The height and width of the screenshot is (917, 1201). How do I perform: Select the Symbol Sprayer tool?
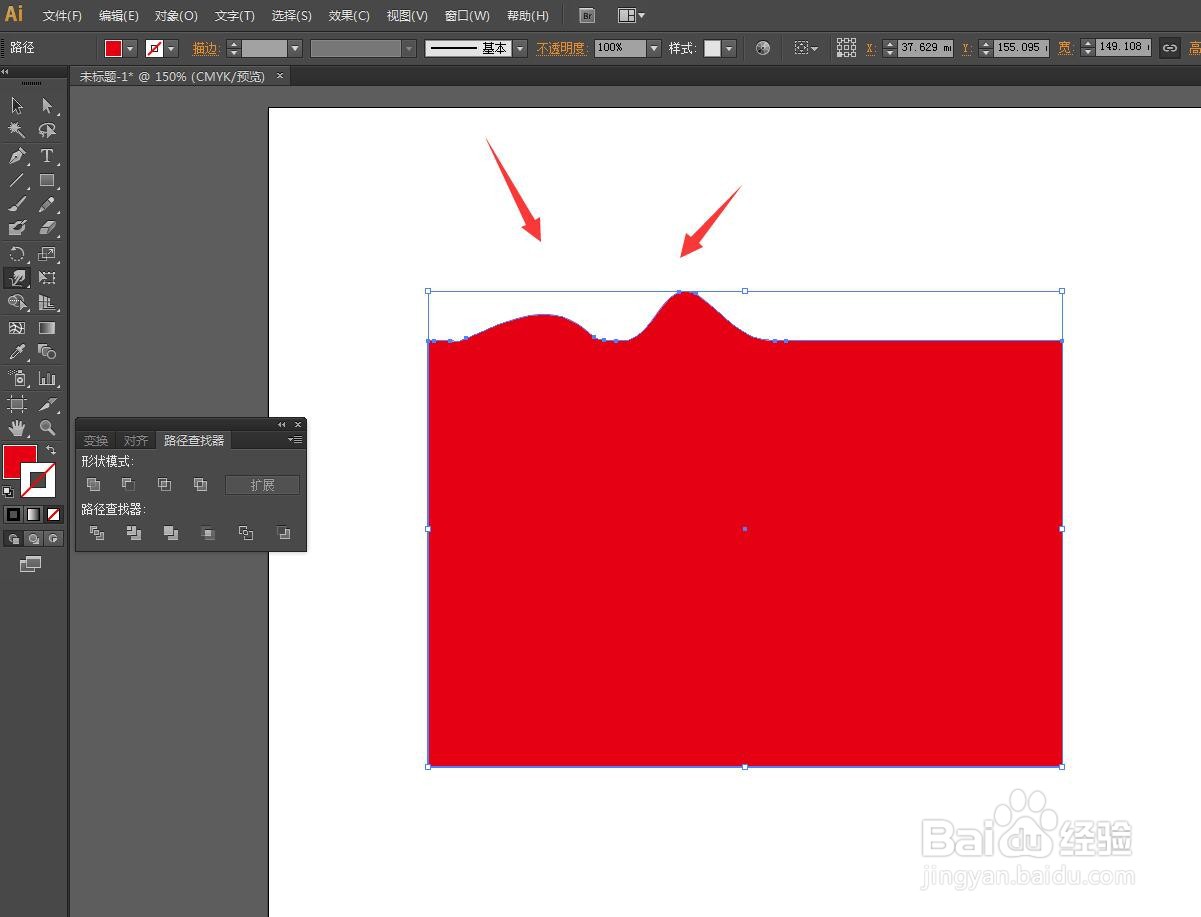point(17,379)
